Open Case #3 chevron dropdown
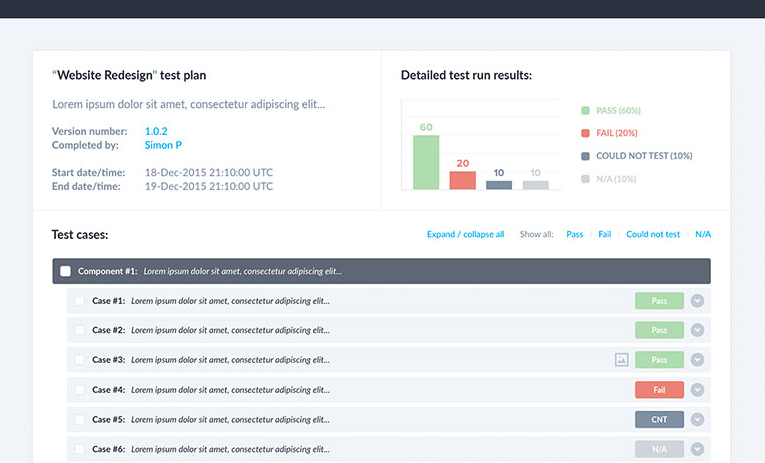 point(697,360)
